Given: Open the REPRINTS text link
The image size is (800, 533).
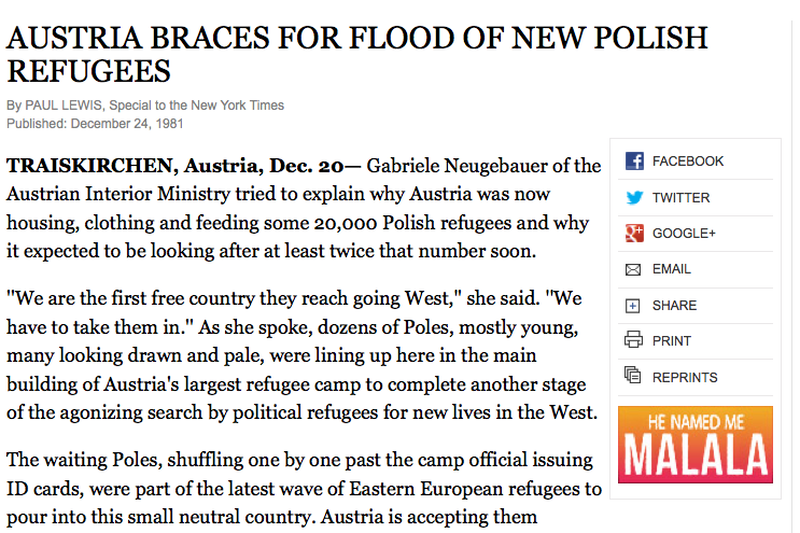Looking at the screenshot, I should [x=685, y=377].
